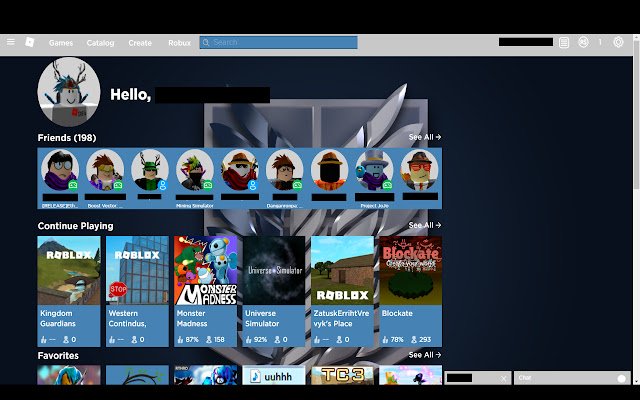Screen dimensions: 640x400
Task: Click the scrollbar up arrow
Action: [x=636, y=37]
